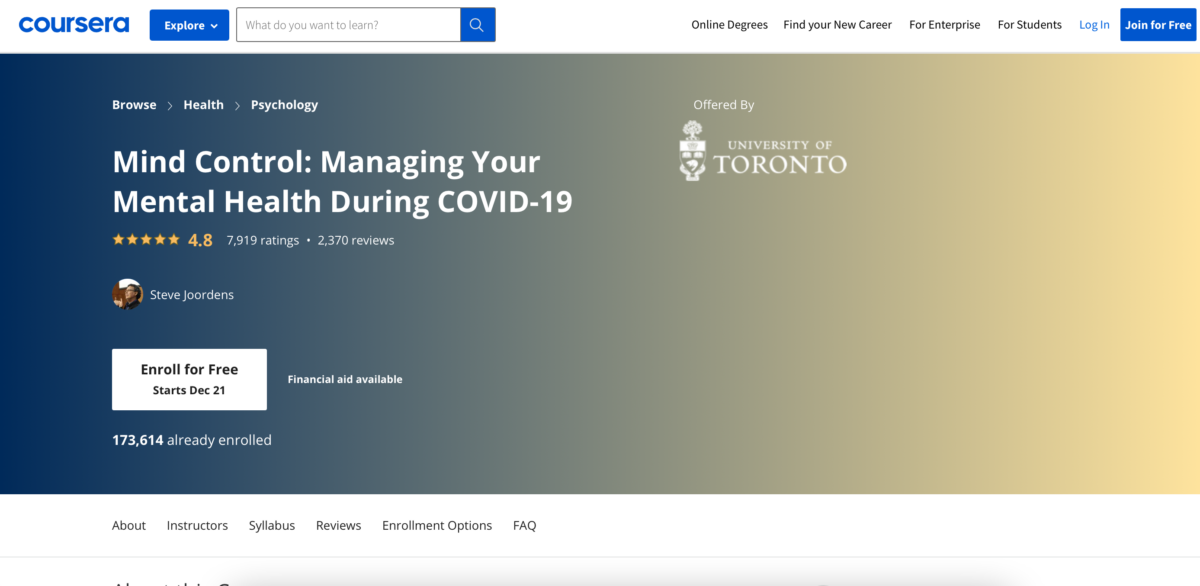Switch to the Instructors tab
The width and height of the screenshot is (1200, 586).
pos(197,525)
